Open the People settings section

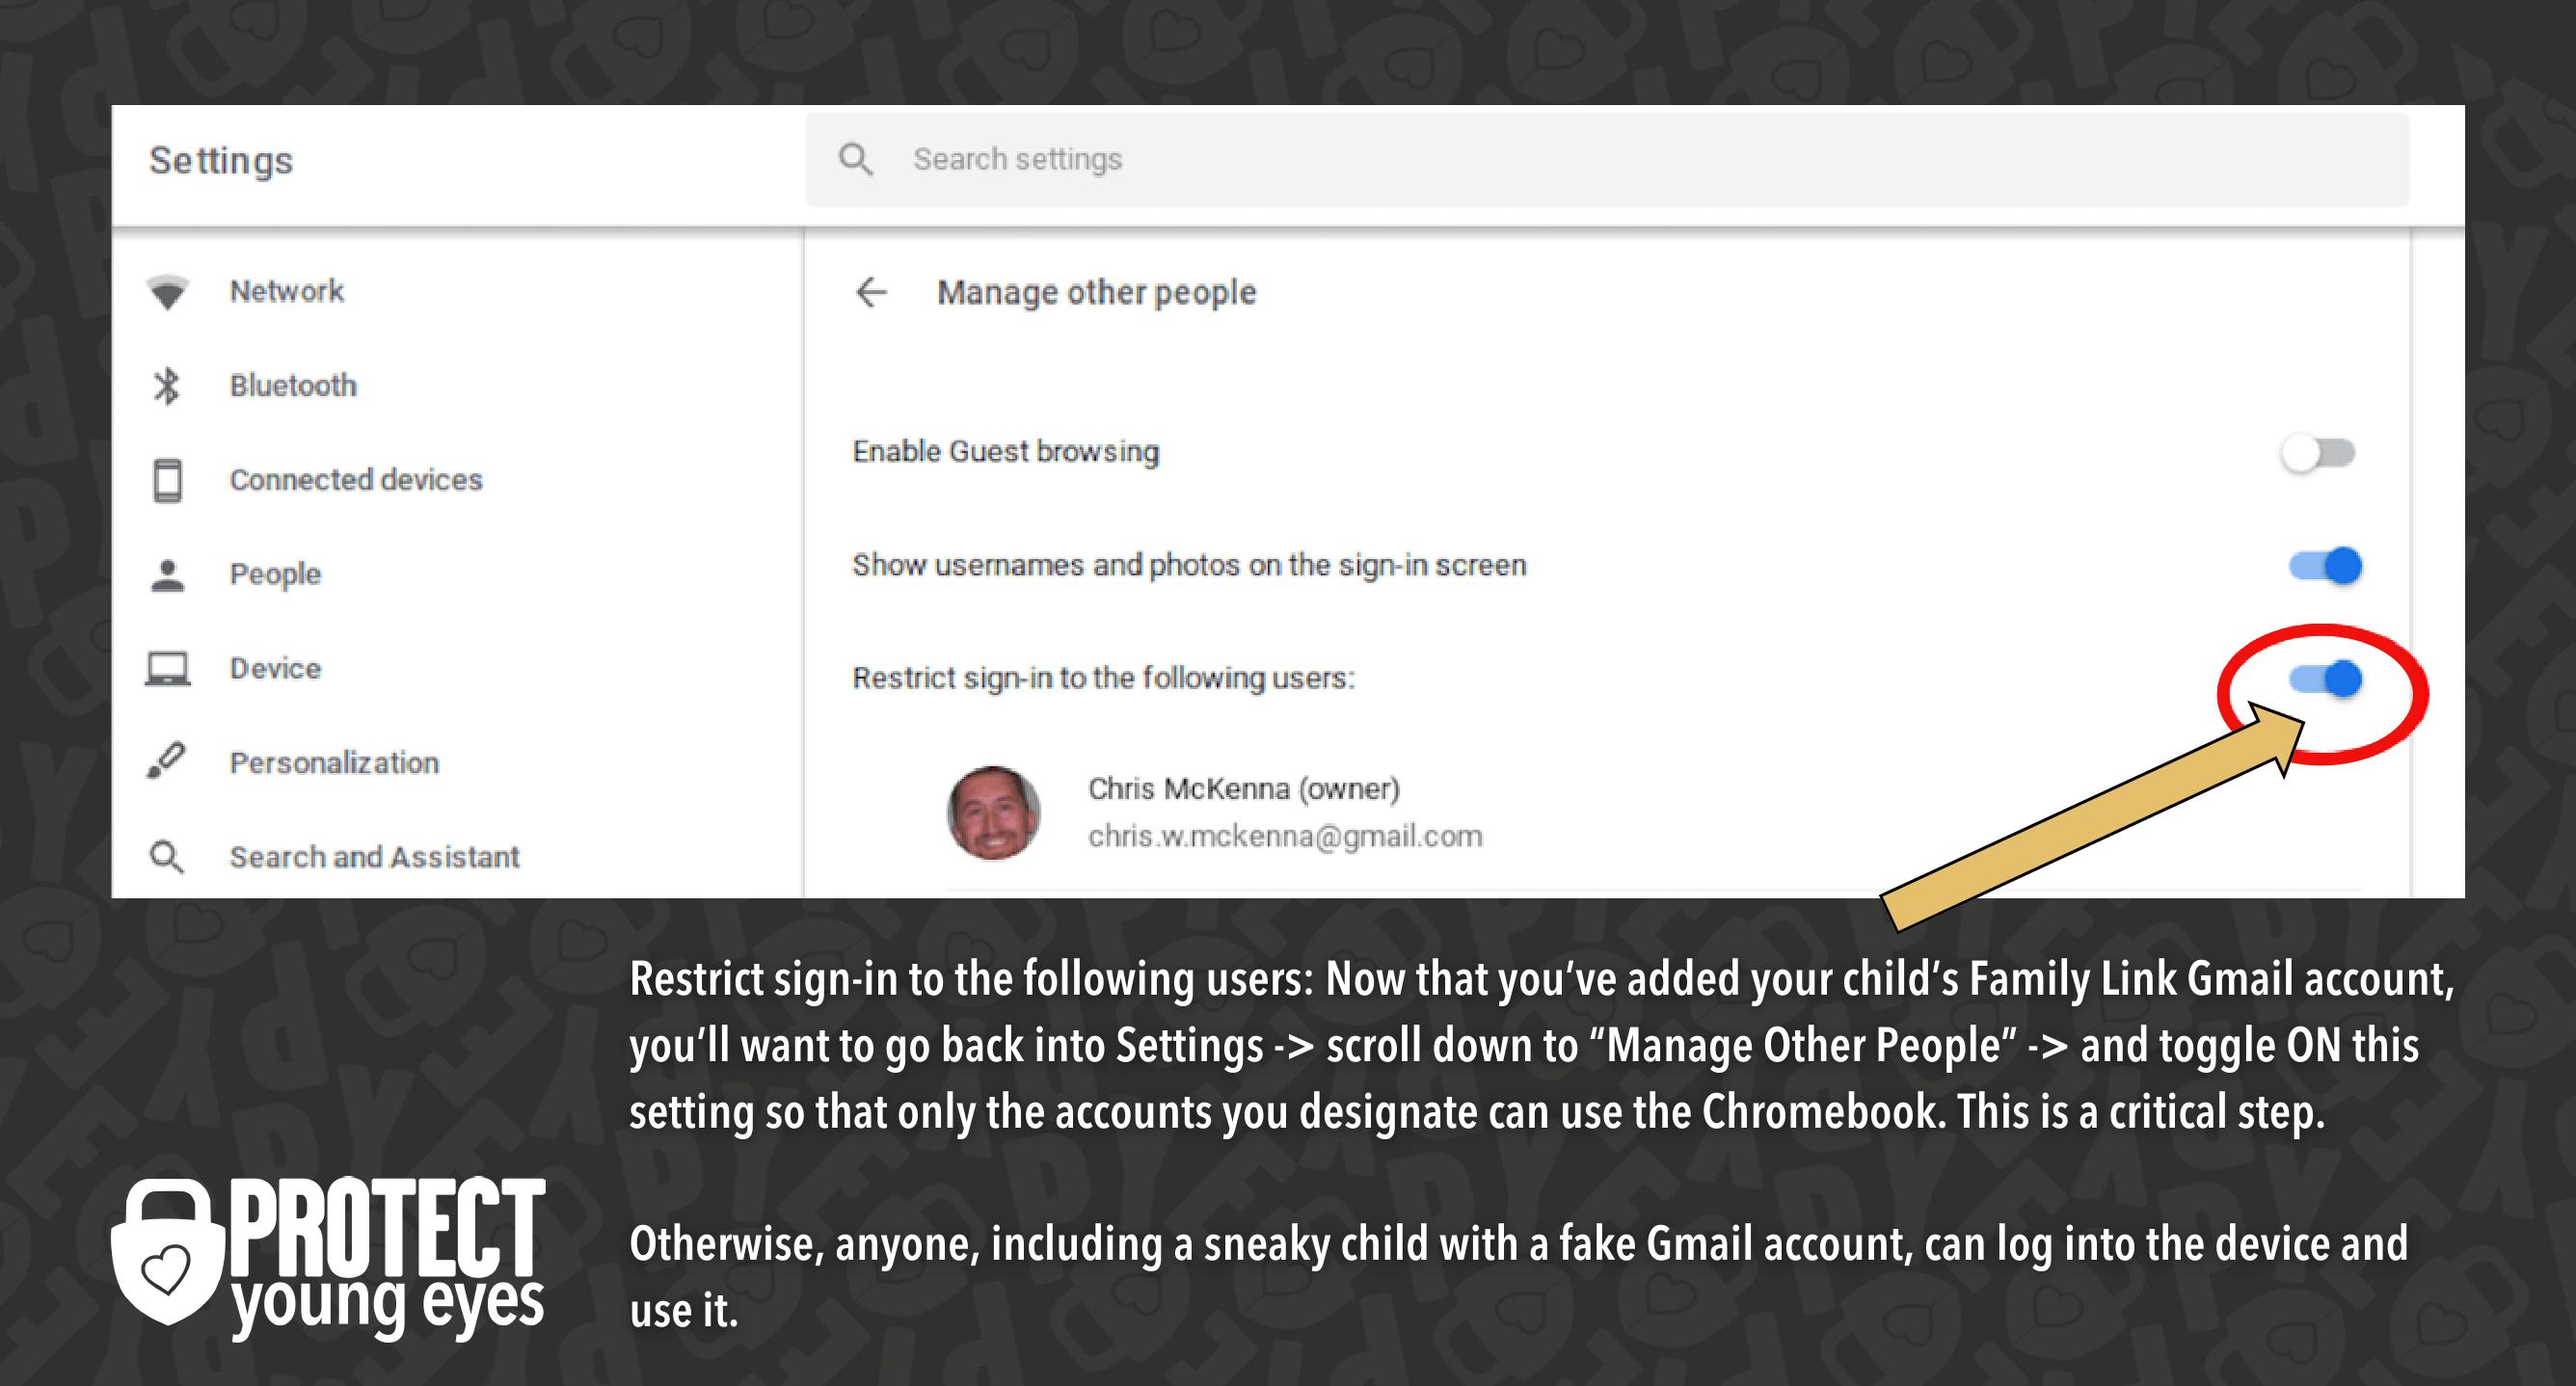[x=275, y=575]
